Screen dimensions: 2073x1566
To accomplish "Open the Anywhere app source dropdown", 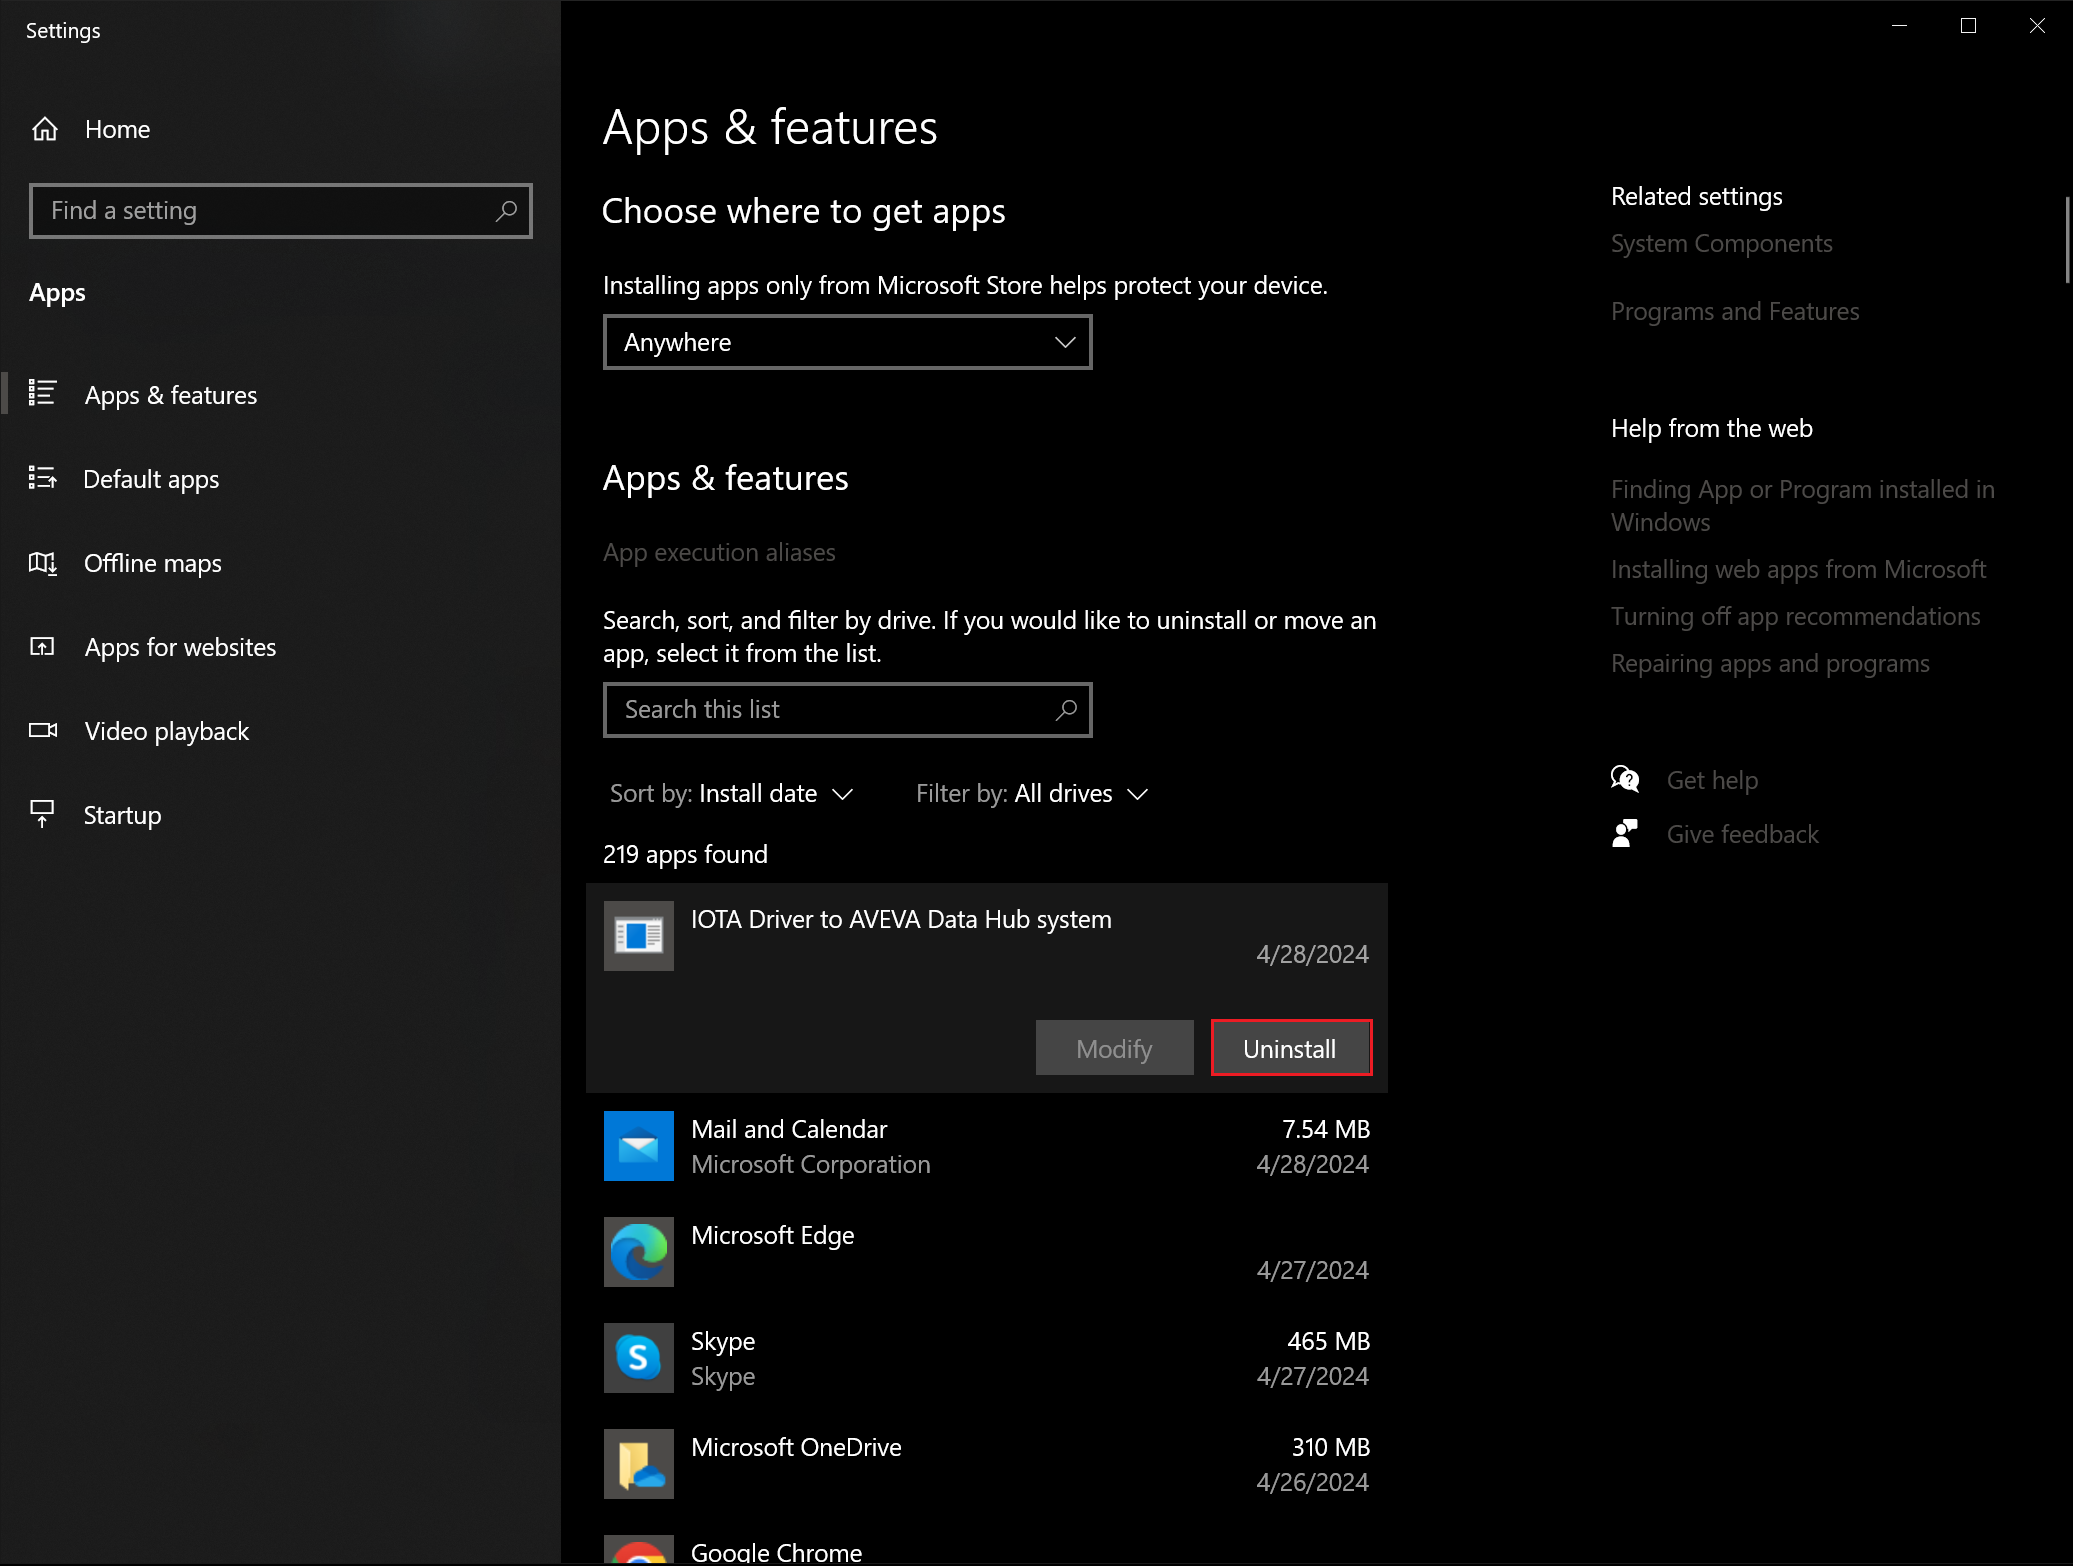I will [x=848, y=343].
